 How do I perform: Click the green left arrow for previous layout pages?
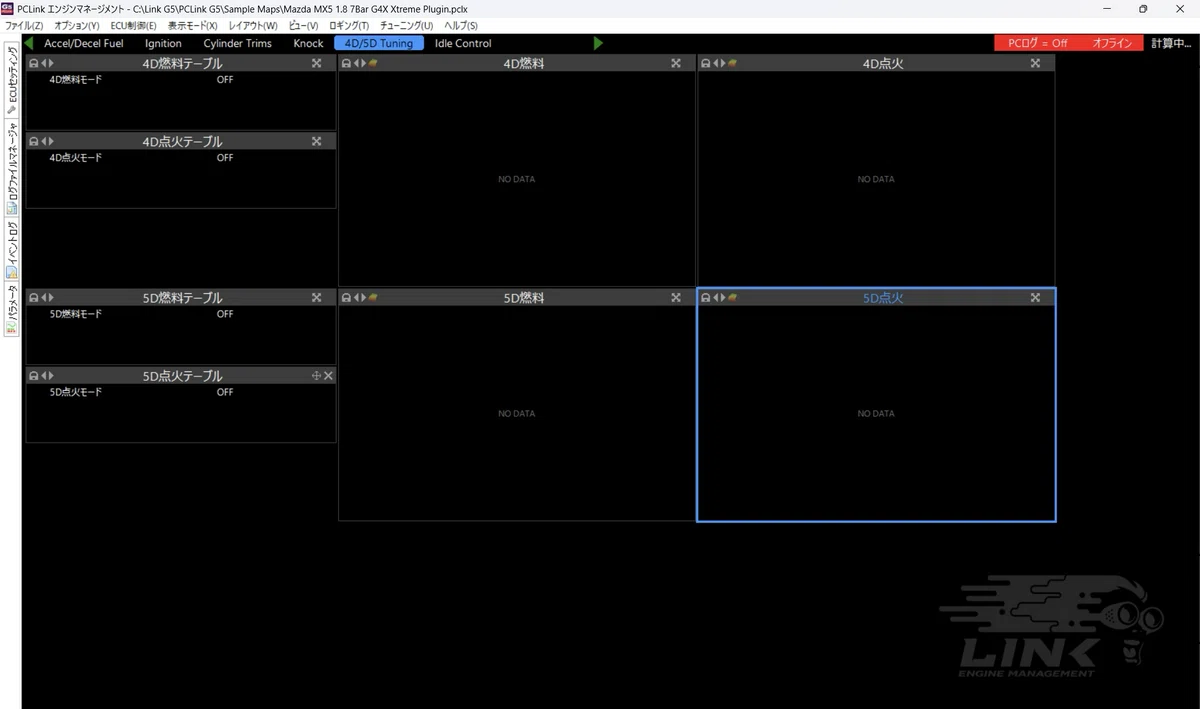29,43
